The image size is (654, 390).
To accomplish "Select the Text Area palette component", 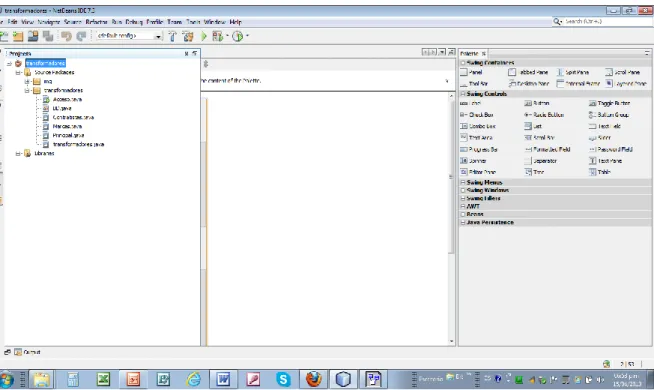I will click(476, 138).
